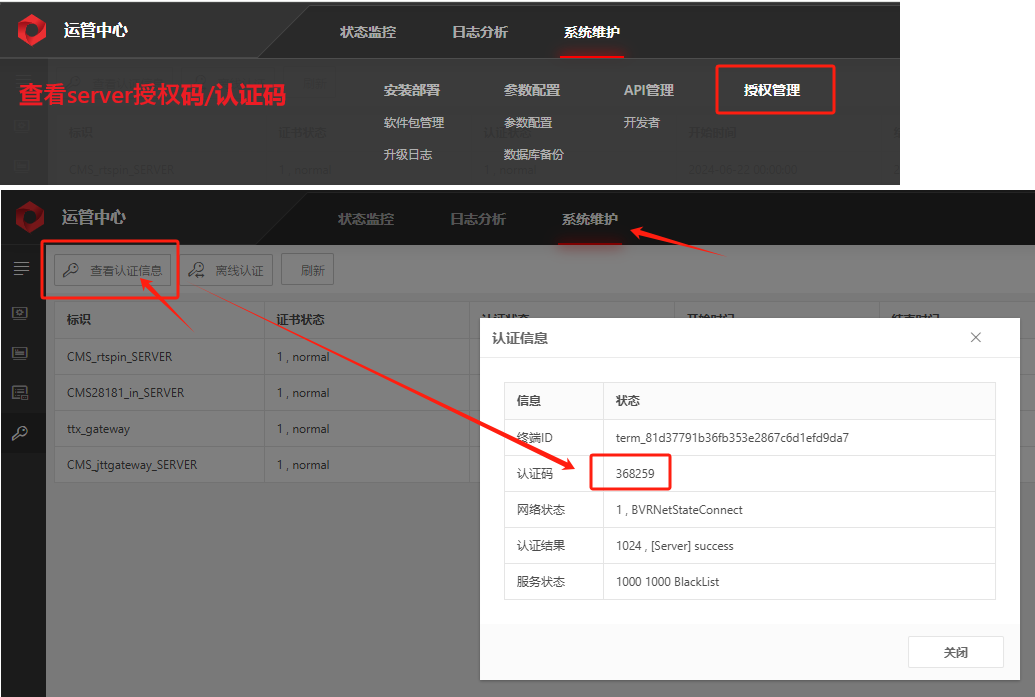This screenshot has width=1035, height=697.
Task: Select 软件包管理 under 安装部署
Action: click(x=413, y=123)
